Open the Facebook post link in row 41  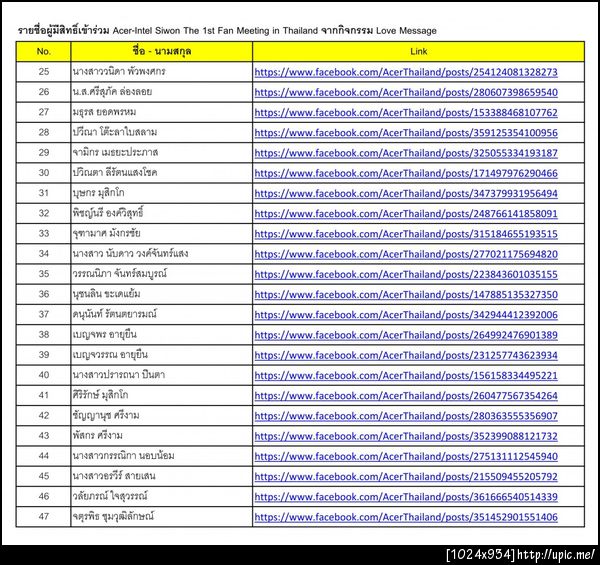(406, 396)
